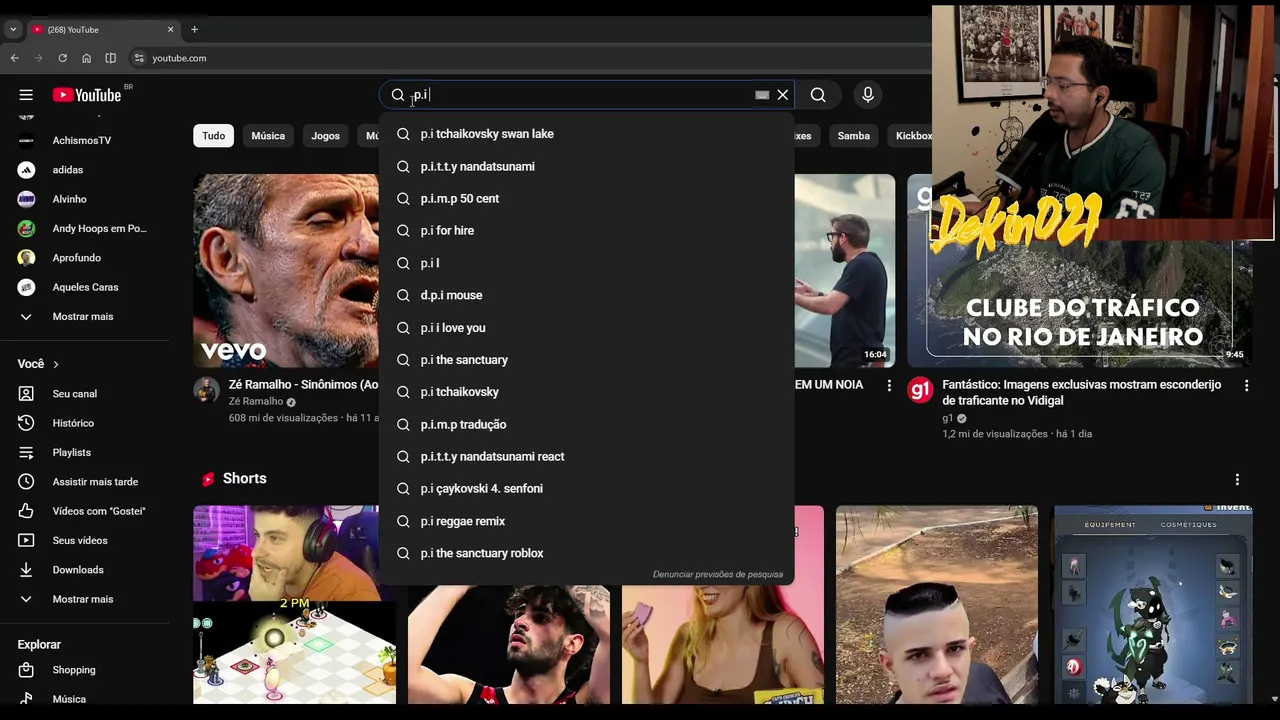
Task: Choose suggestion "p.i reggae remix"
Action: coord(587,521)
